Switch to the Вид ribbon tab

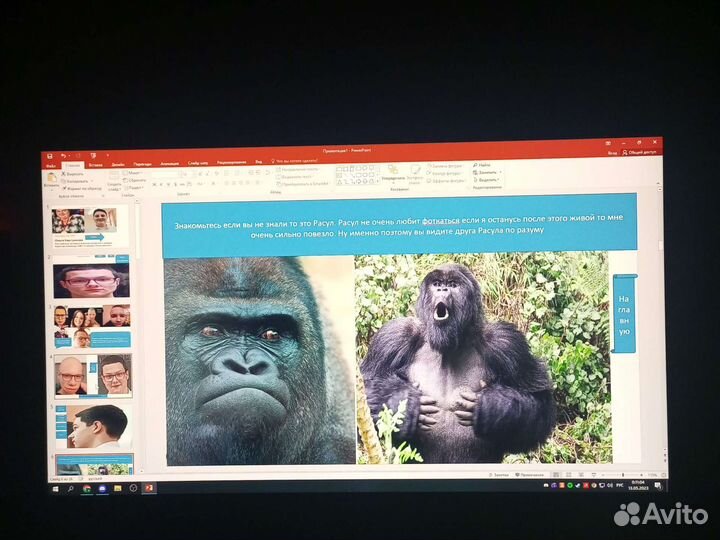(259, 162)
